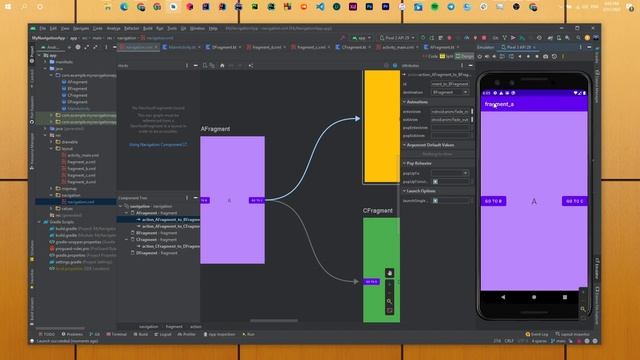Click the Stop red square toolbar icon
The image size is (640, 360).
(x=484, y=38)
